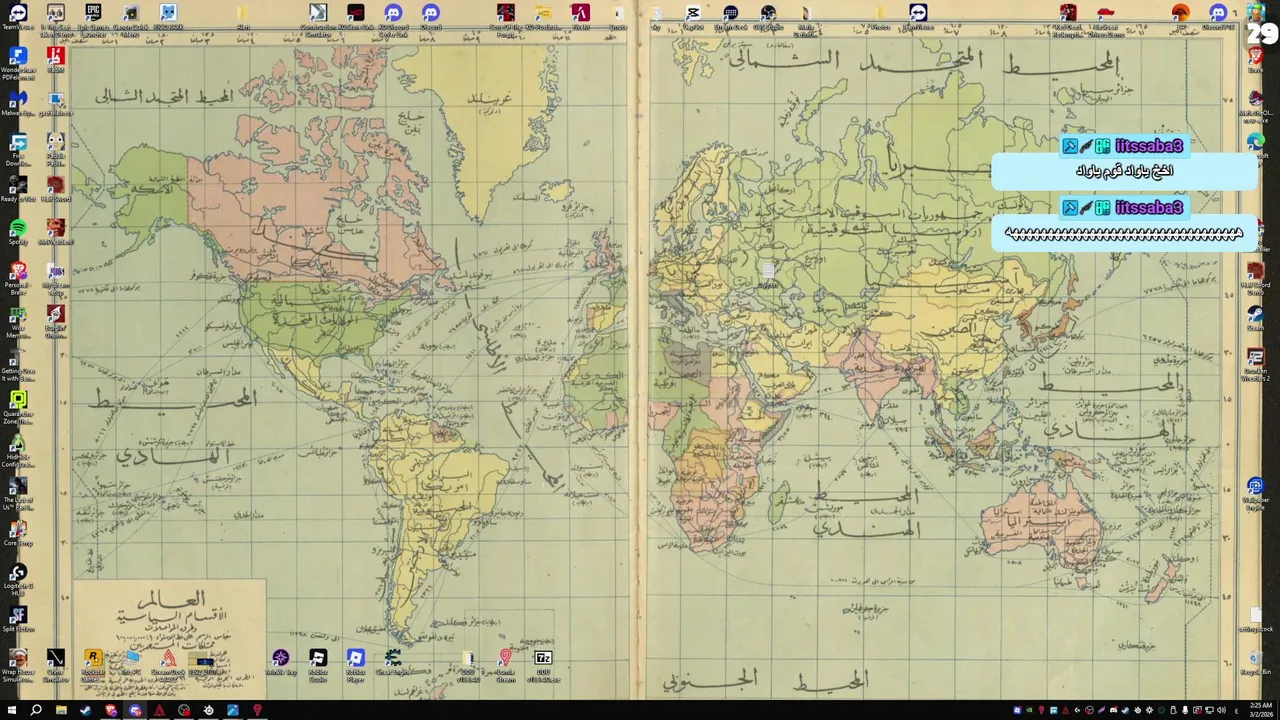The height and width of the screenshot is (720, 1280).
Task: Open the Cheat Engine desktop shortcut
Action: click(x=393, y=662)
